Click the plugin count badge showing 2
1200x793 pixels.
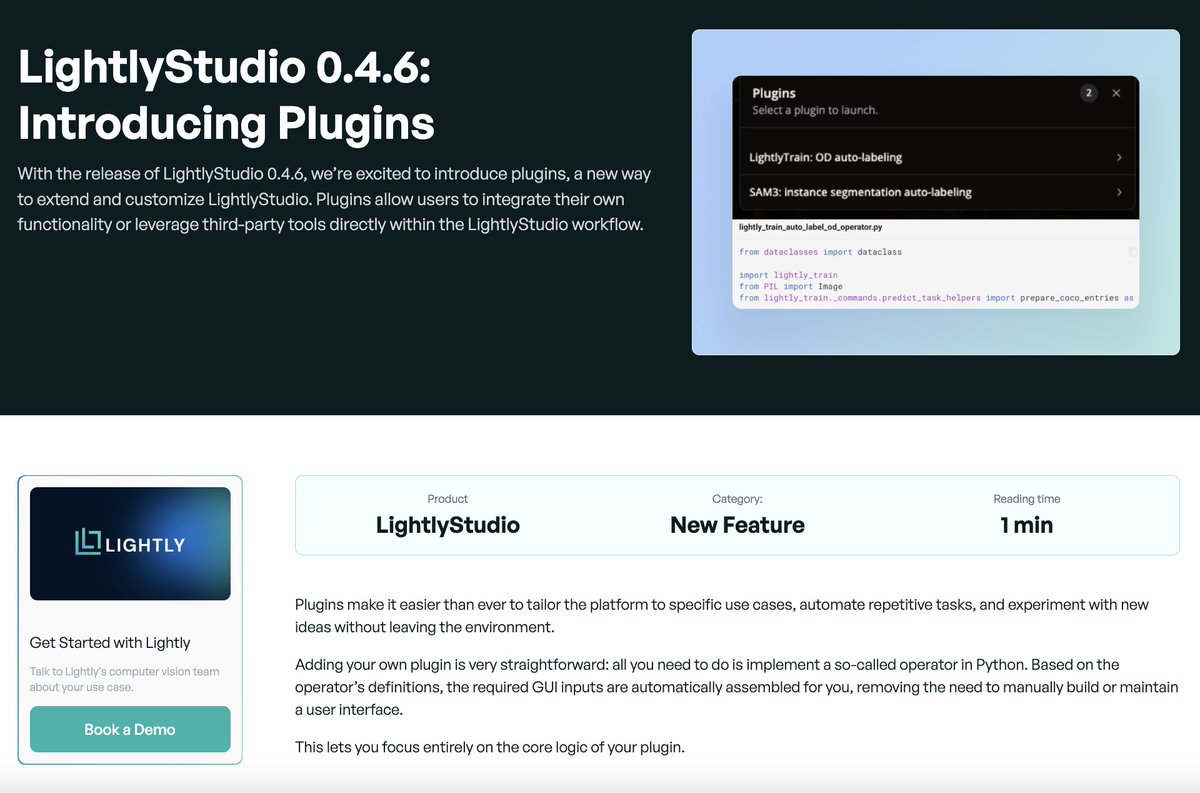[1089, 93]
